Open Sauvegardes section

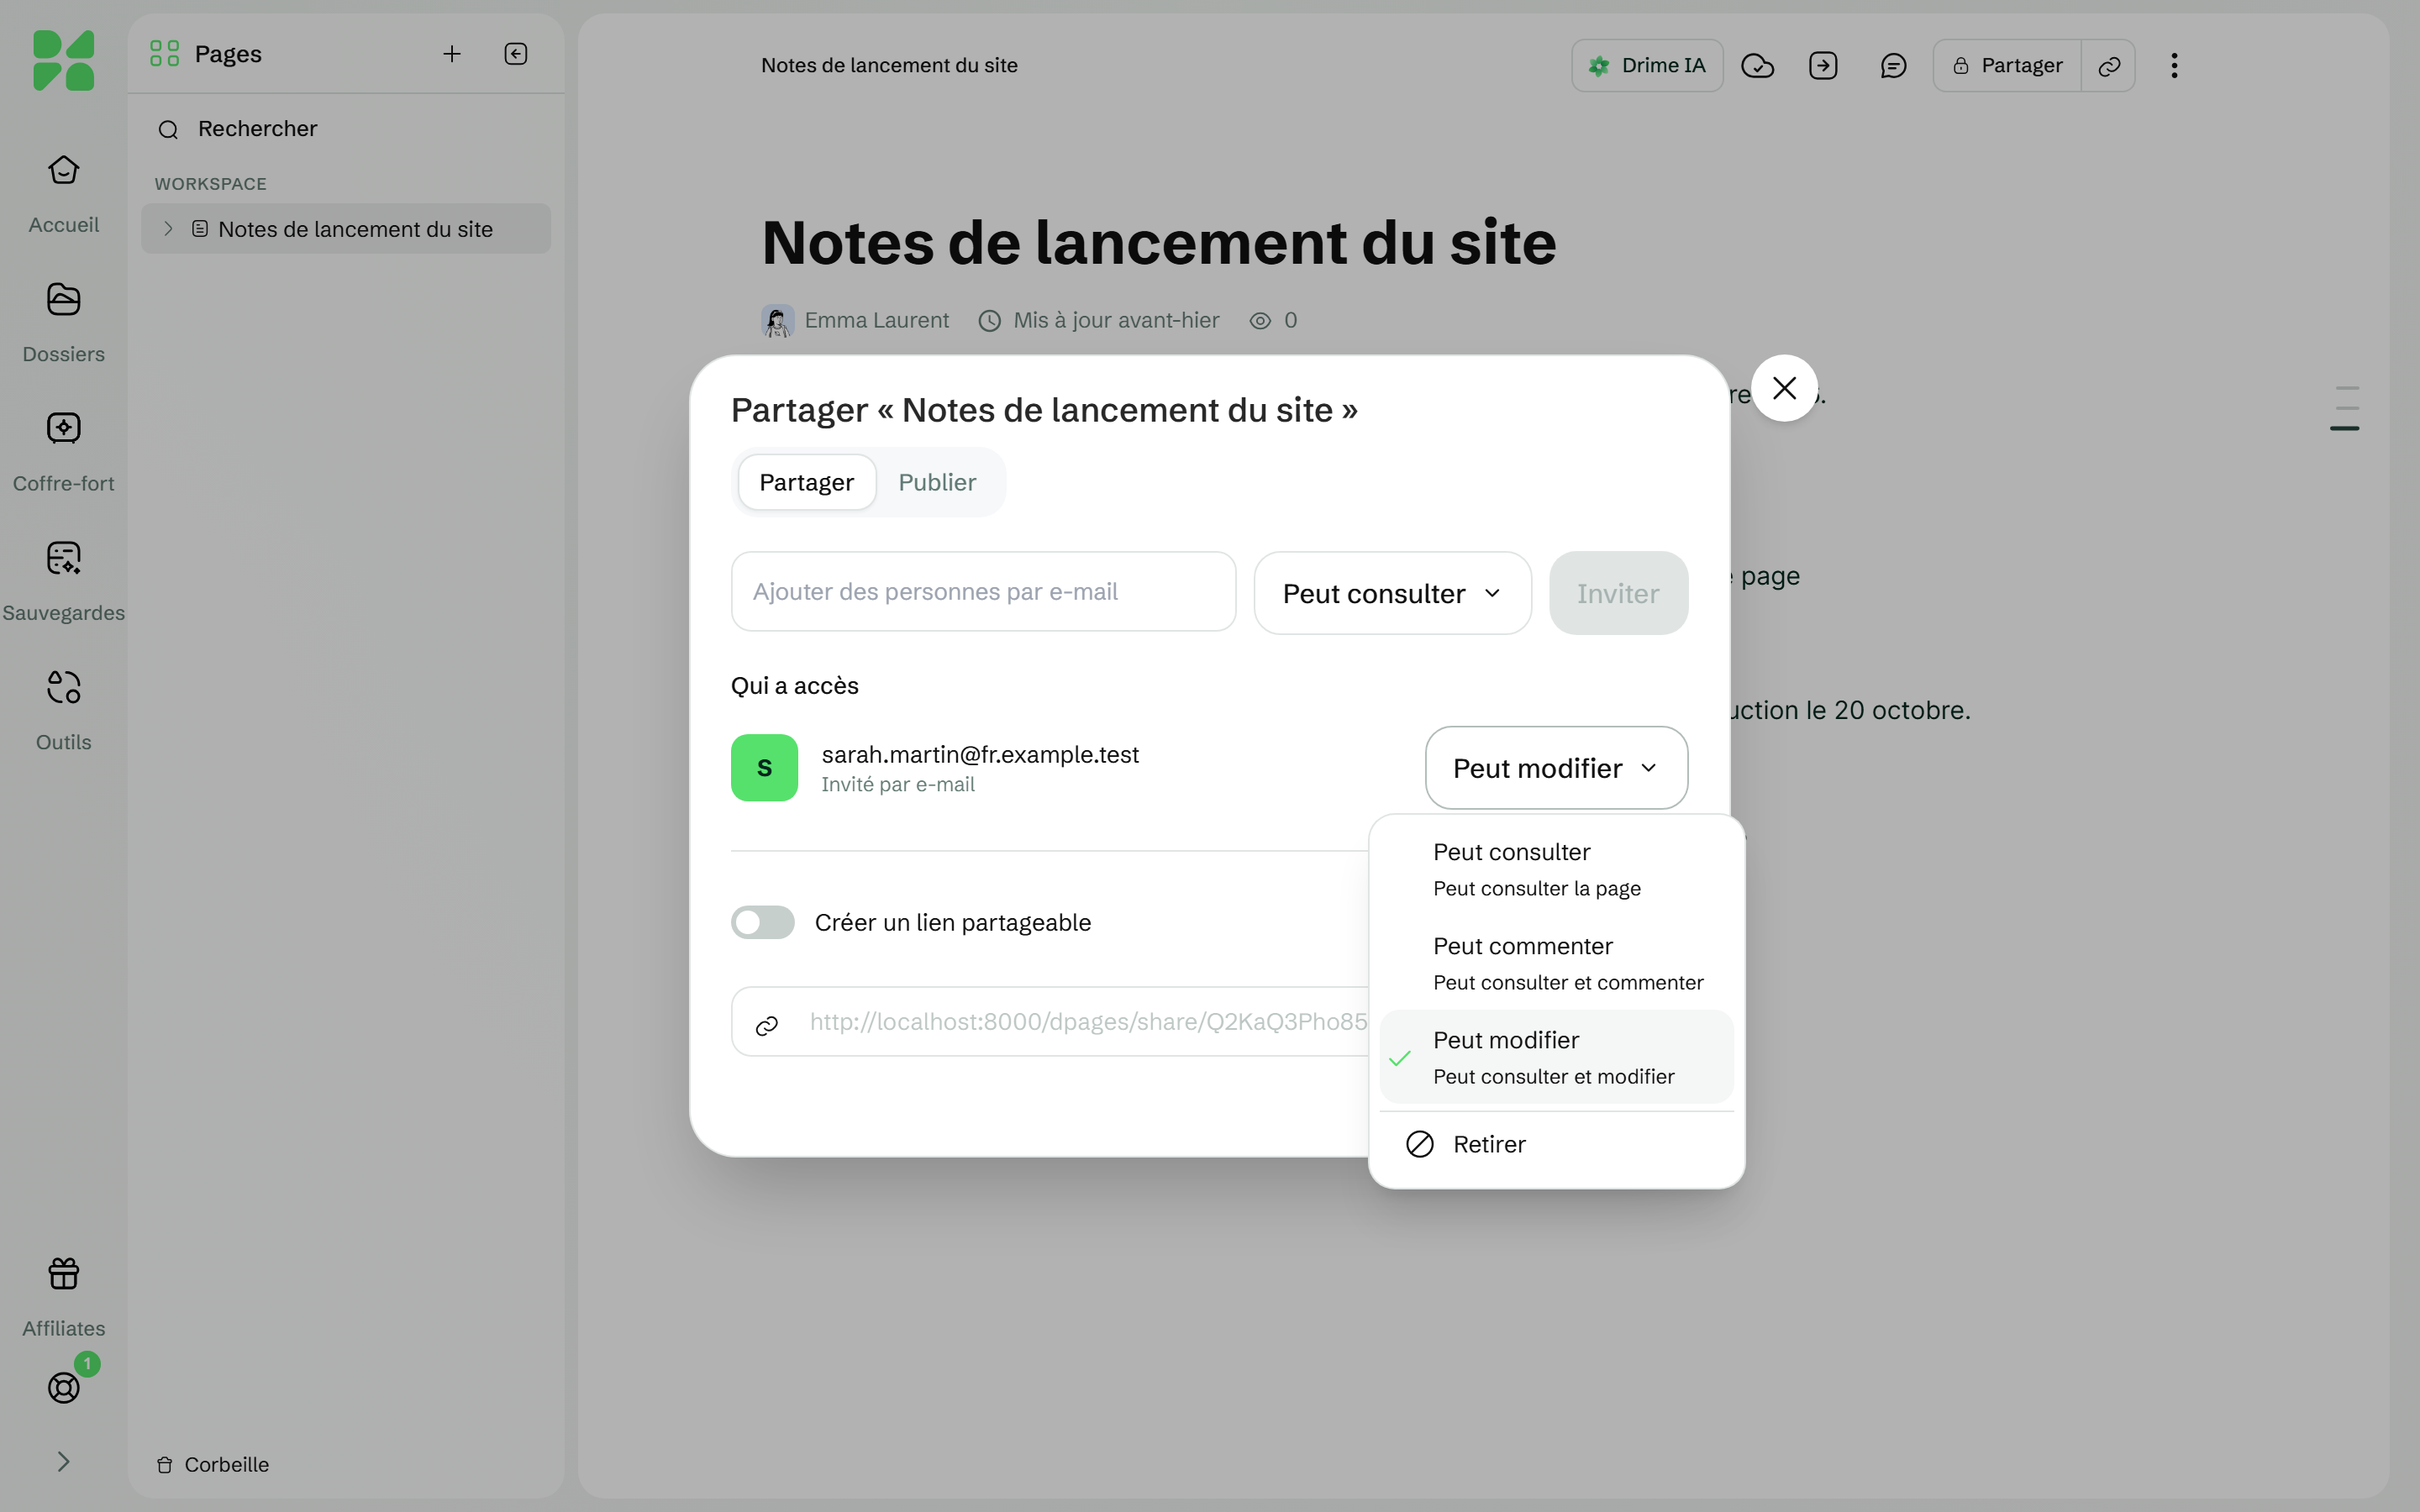click(x=63, y=582)
